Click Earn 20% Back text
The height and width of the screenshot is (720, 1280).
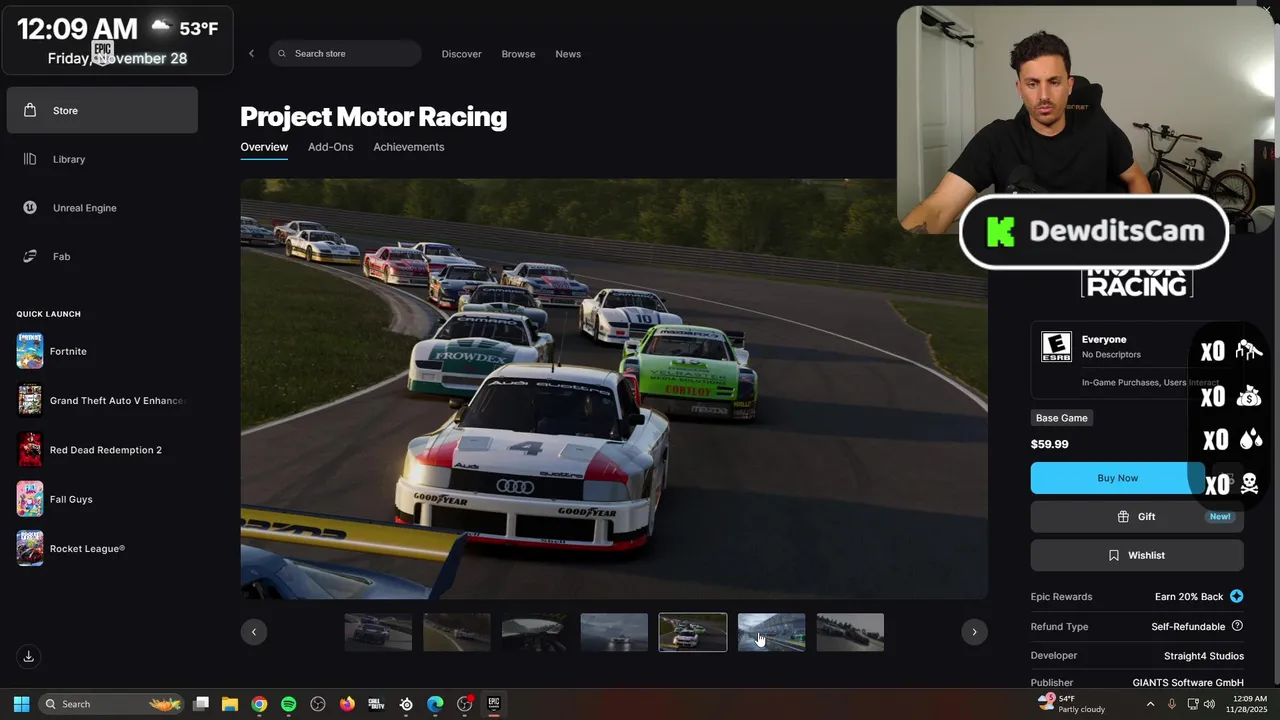(x=1189, y=597)
